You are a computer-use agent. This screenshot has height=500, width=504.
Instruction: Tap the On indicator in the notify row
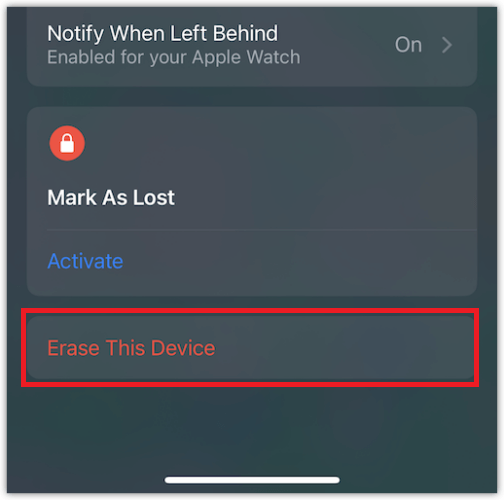tap(408, 45)
